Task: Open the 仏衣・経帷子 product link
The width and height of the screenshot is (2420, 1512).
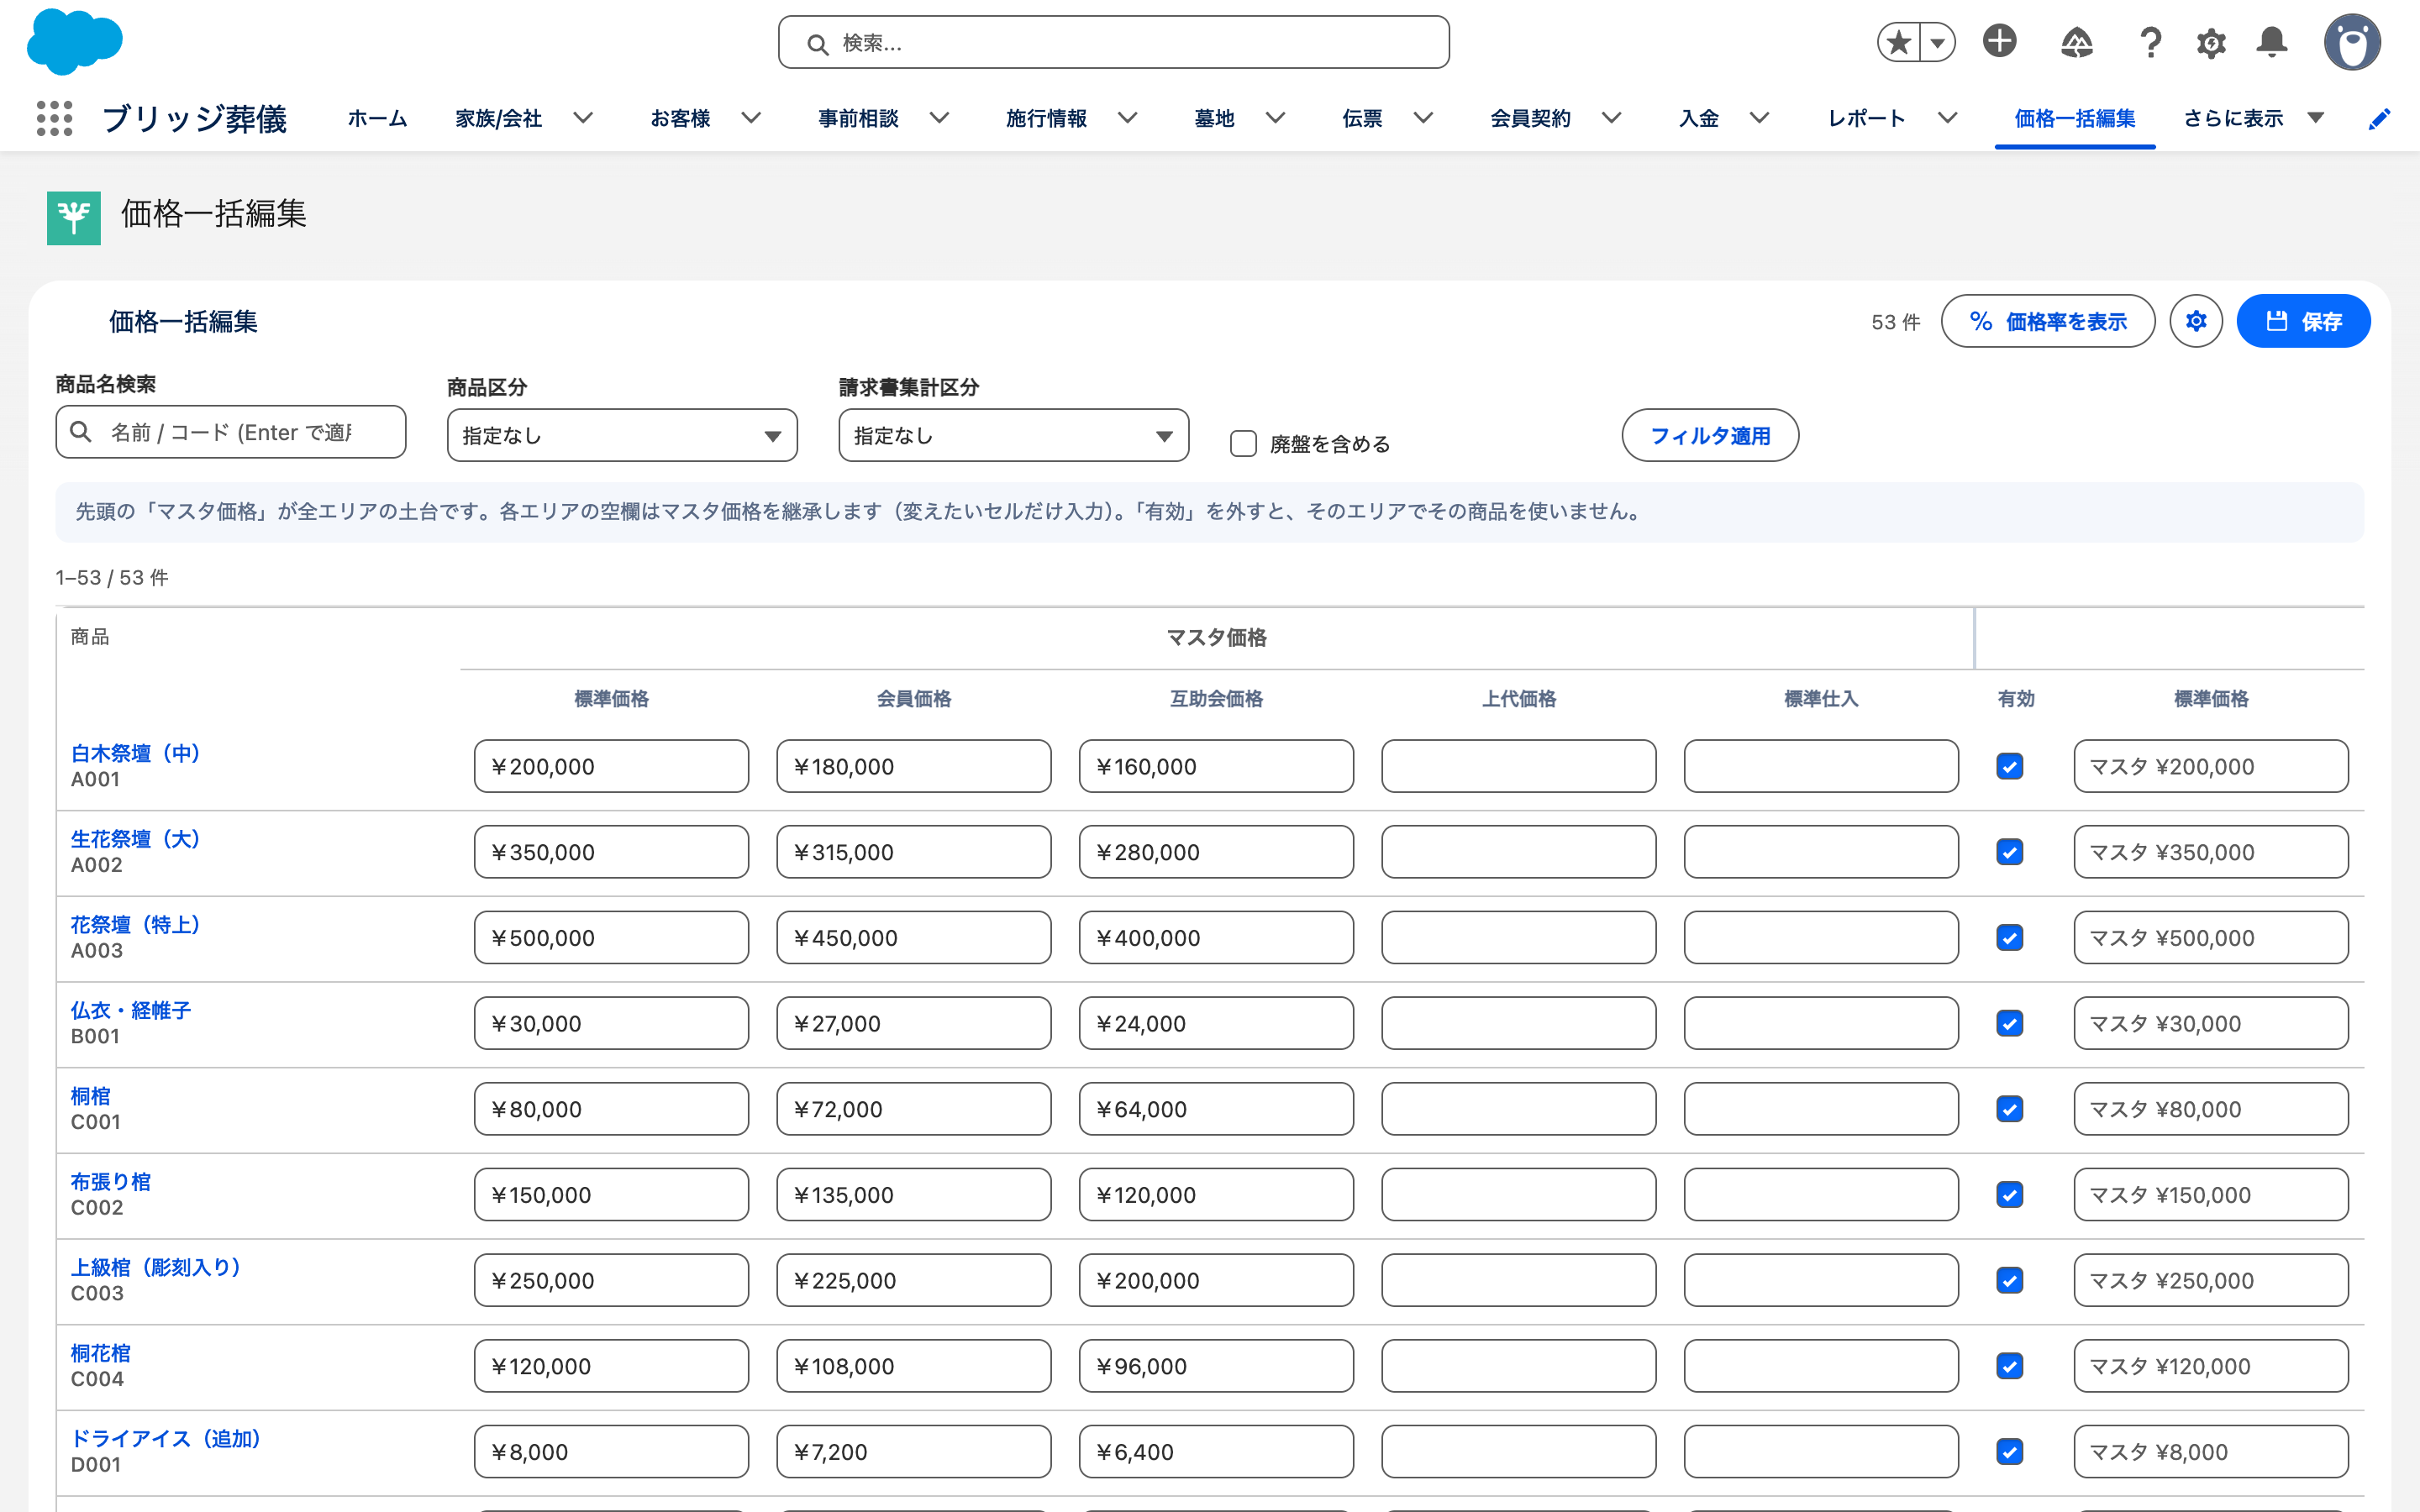Action: tap(130, 1010)
